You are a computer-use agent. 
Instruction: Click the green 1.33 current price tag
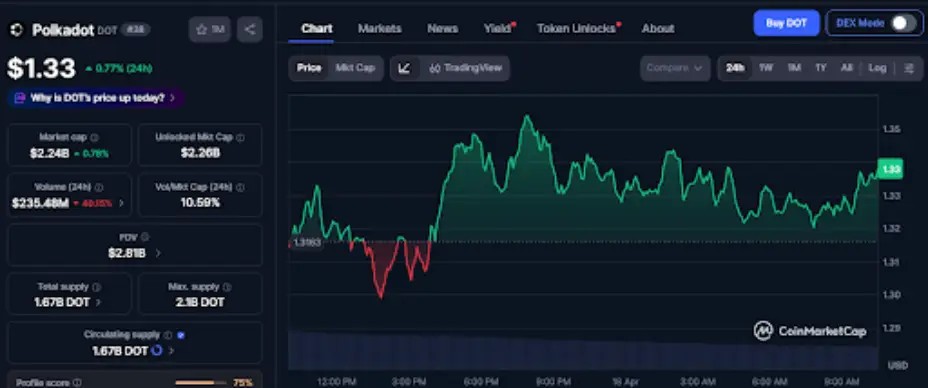click(x=890, y=169)
